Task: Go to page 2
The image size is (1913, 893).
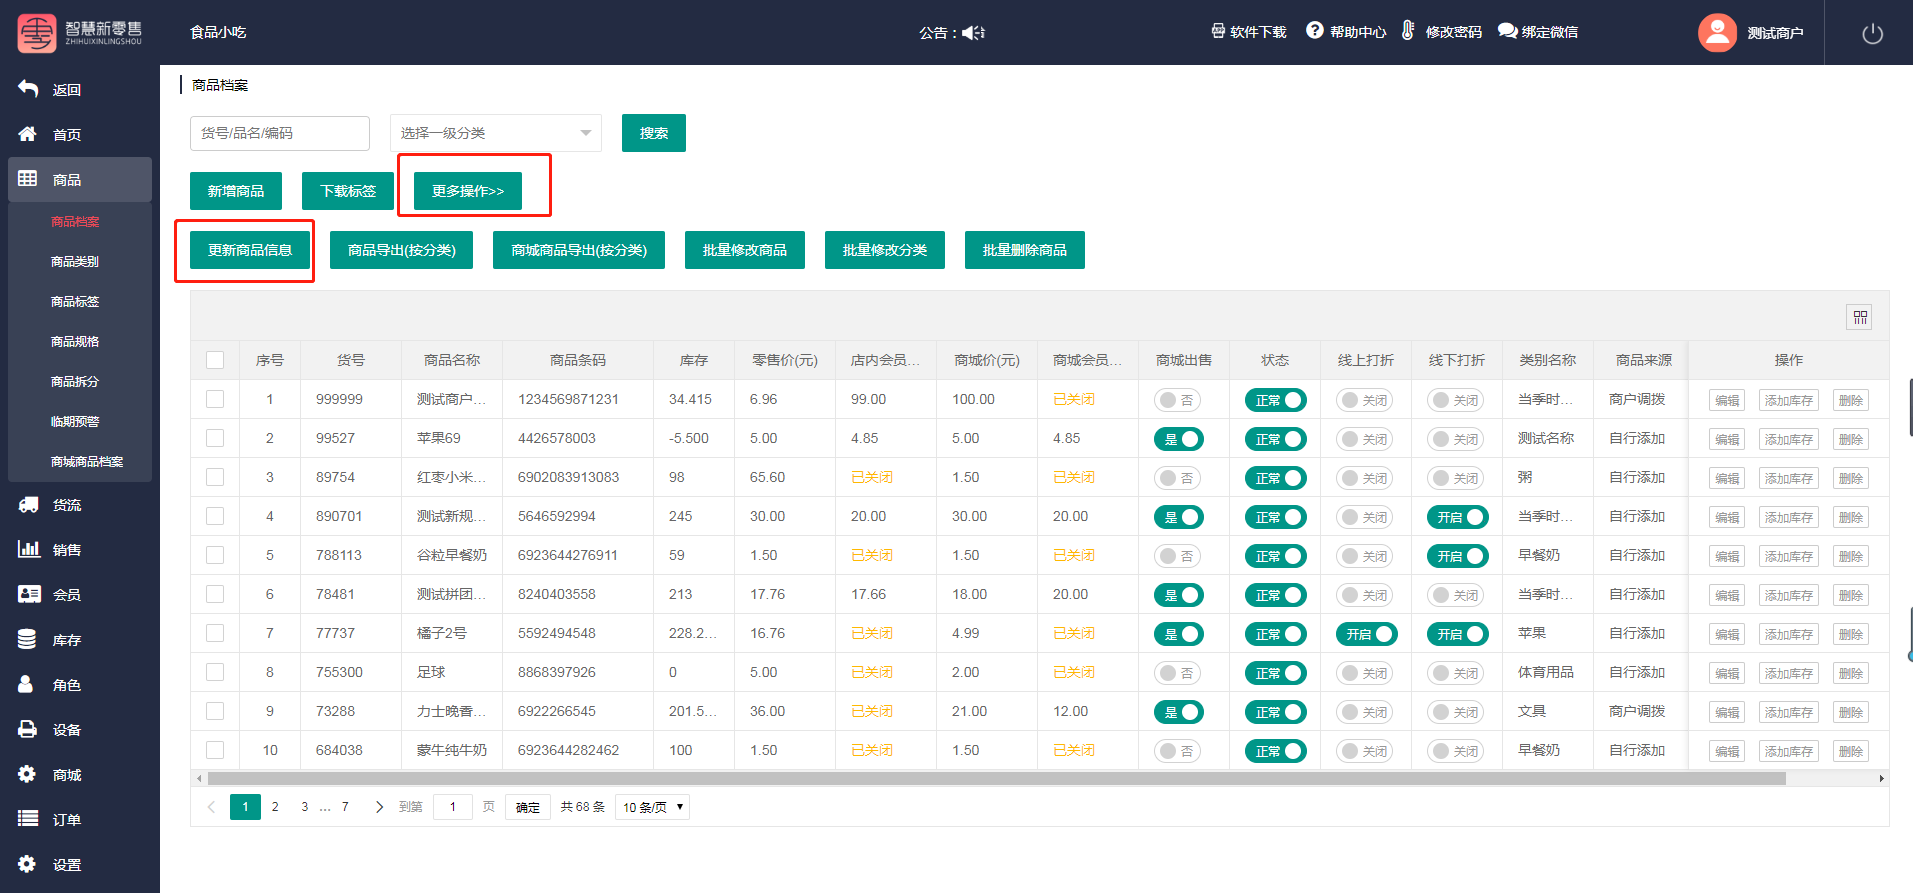Action: point(275,807)
